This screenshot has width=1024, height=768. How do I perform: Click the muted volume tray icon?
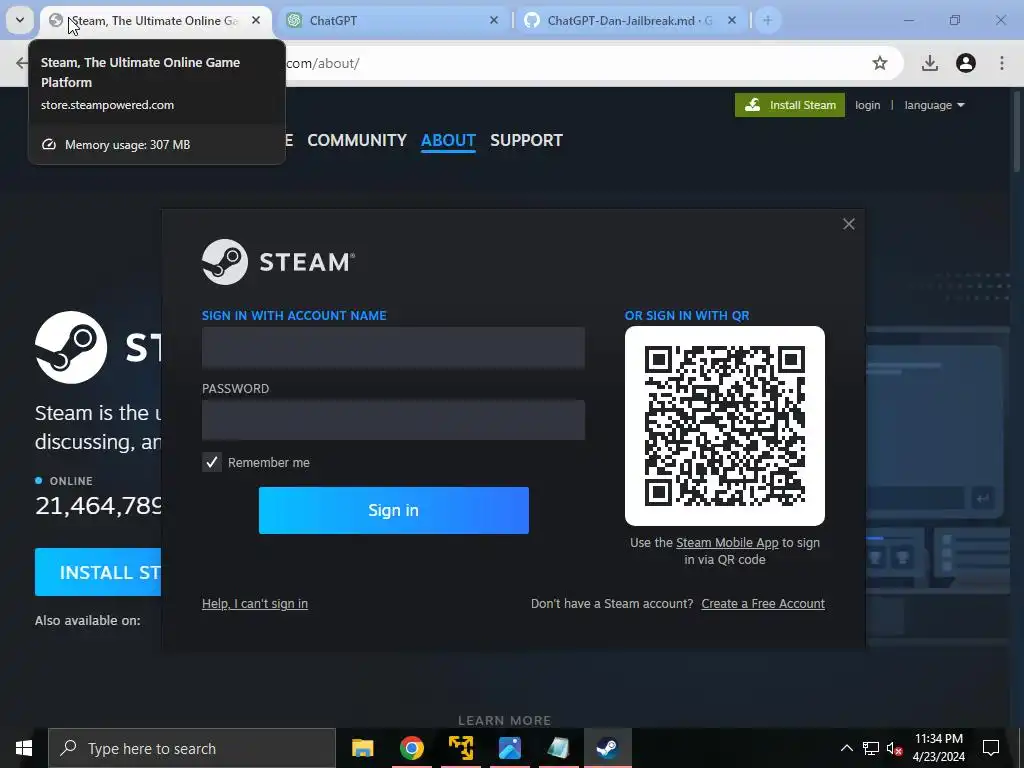tap(895, 748)
